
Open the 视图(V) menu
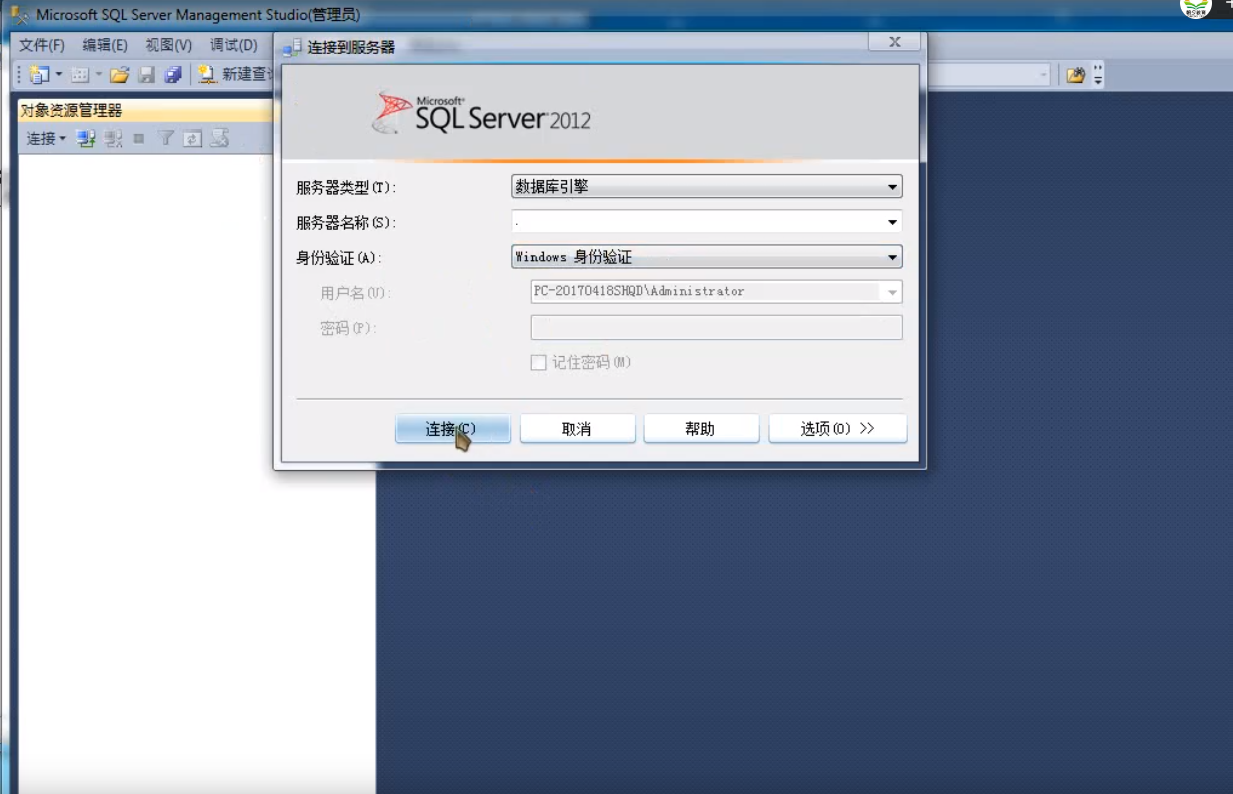[168, 45]
